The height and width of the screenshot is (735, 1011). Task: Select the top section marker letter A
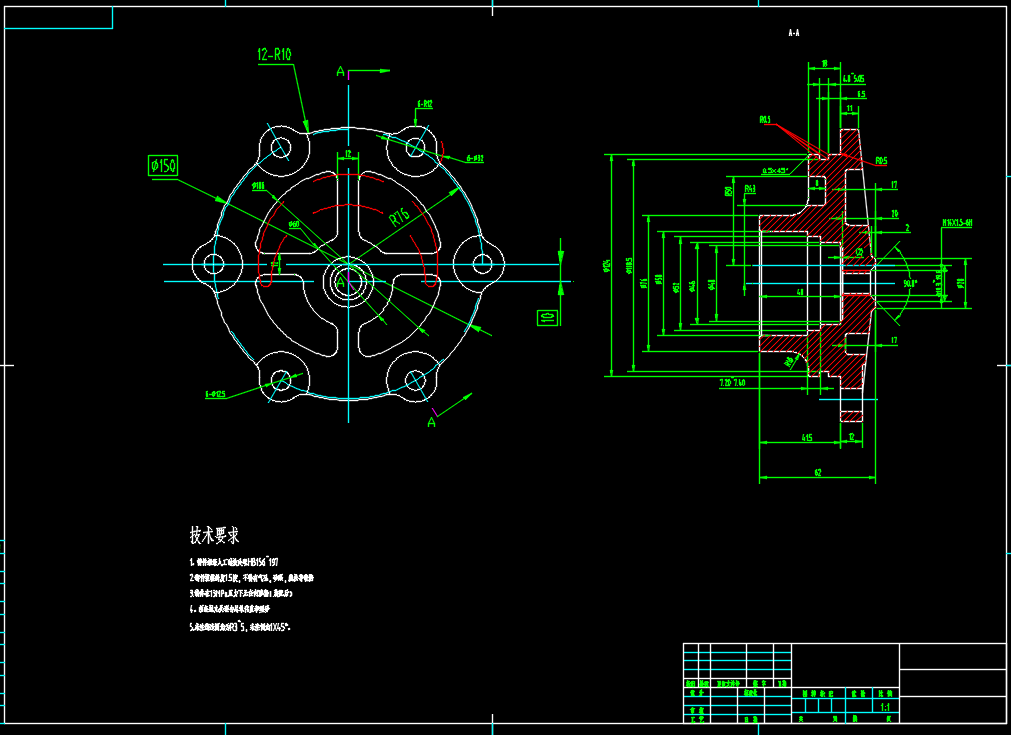pos(340,71)
